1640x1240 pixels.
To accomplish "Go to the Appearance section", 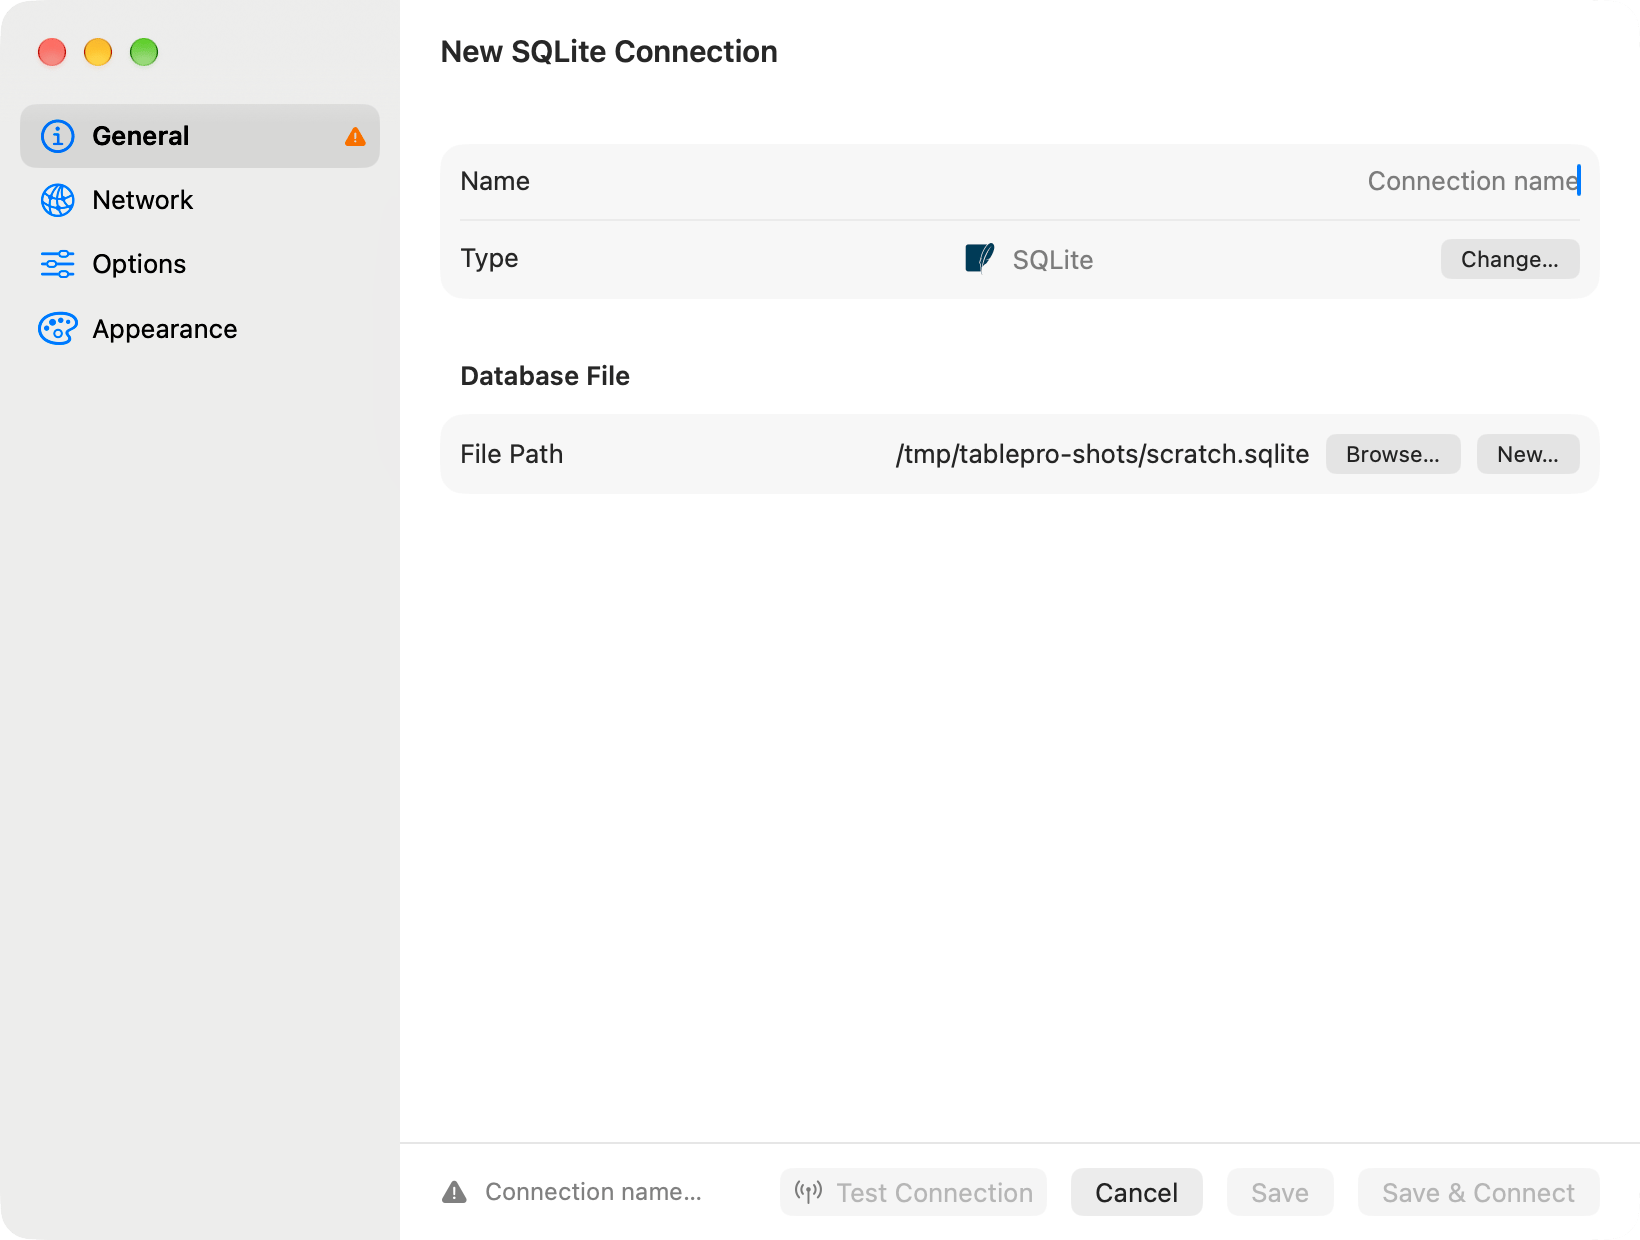I will coord(200,329).
